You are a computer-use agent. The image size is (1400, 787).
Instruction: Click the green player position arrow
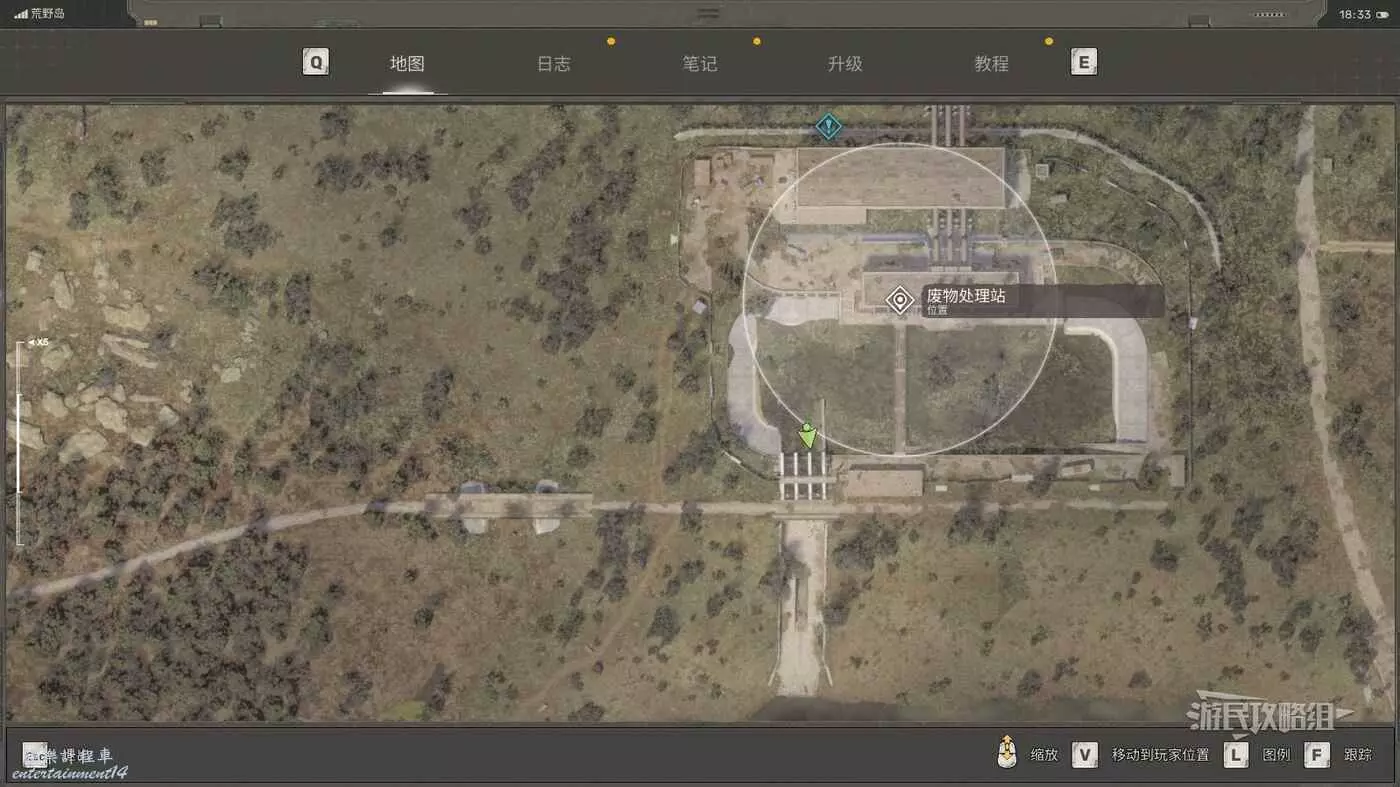(808, 435)
